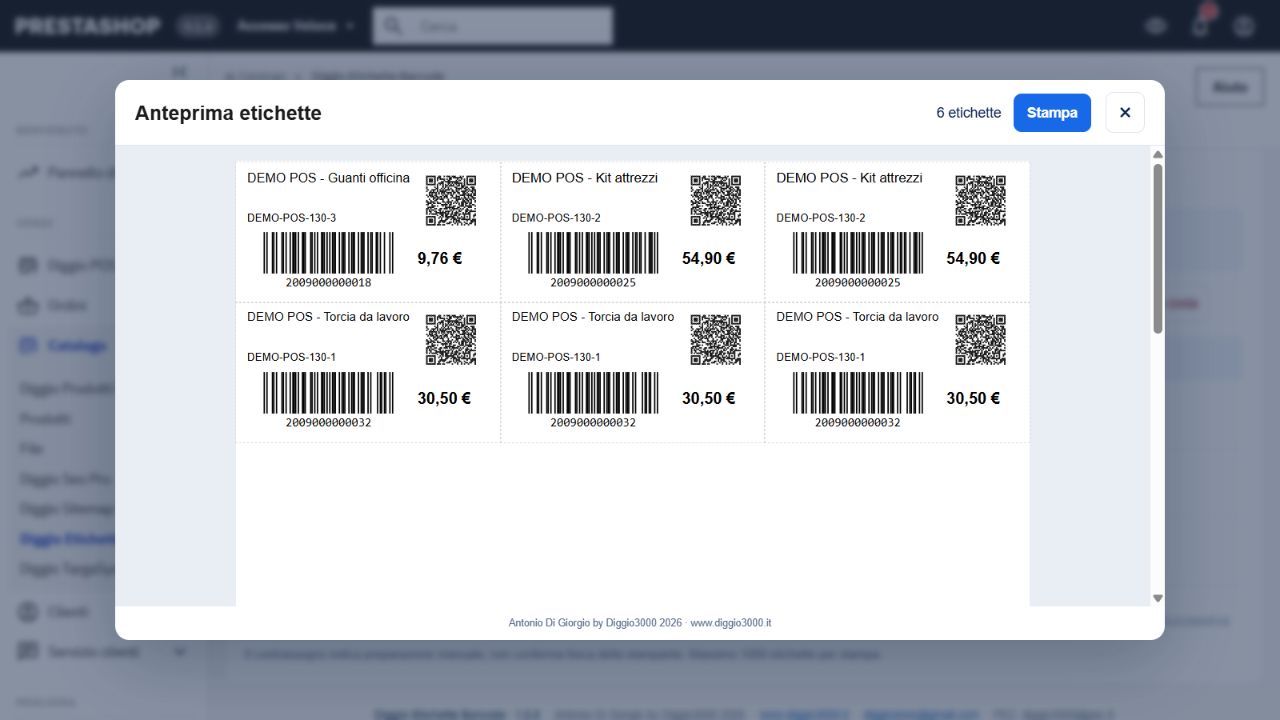Viewport: 1280px width, 720px height.
Task: Select the label name DEMO POS - Guanti officina
Action: (x=328, y=178)
